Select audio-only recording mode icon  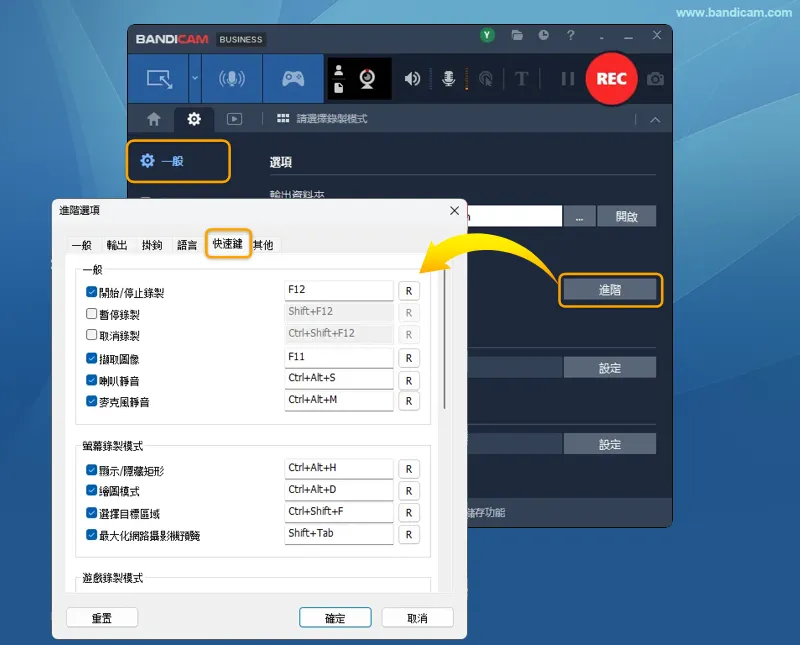tap(232, 79)
